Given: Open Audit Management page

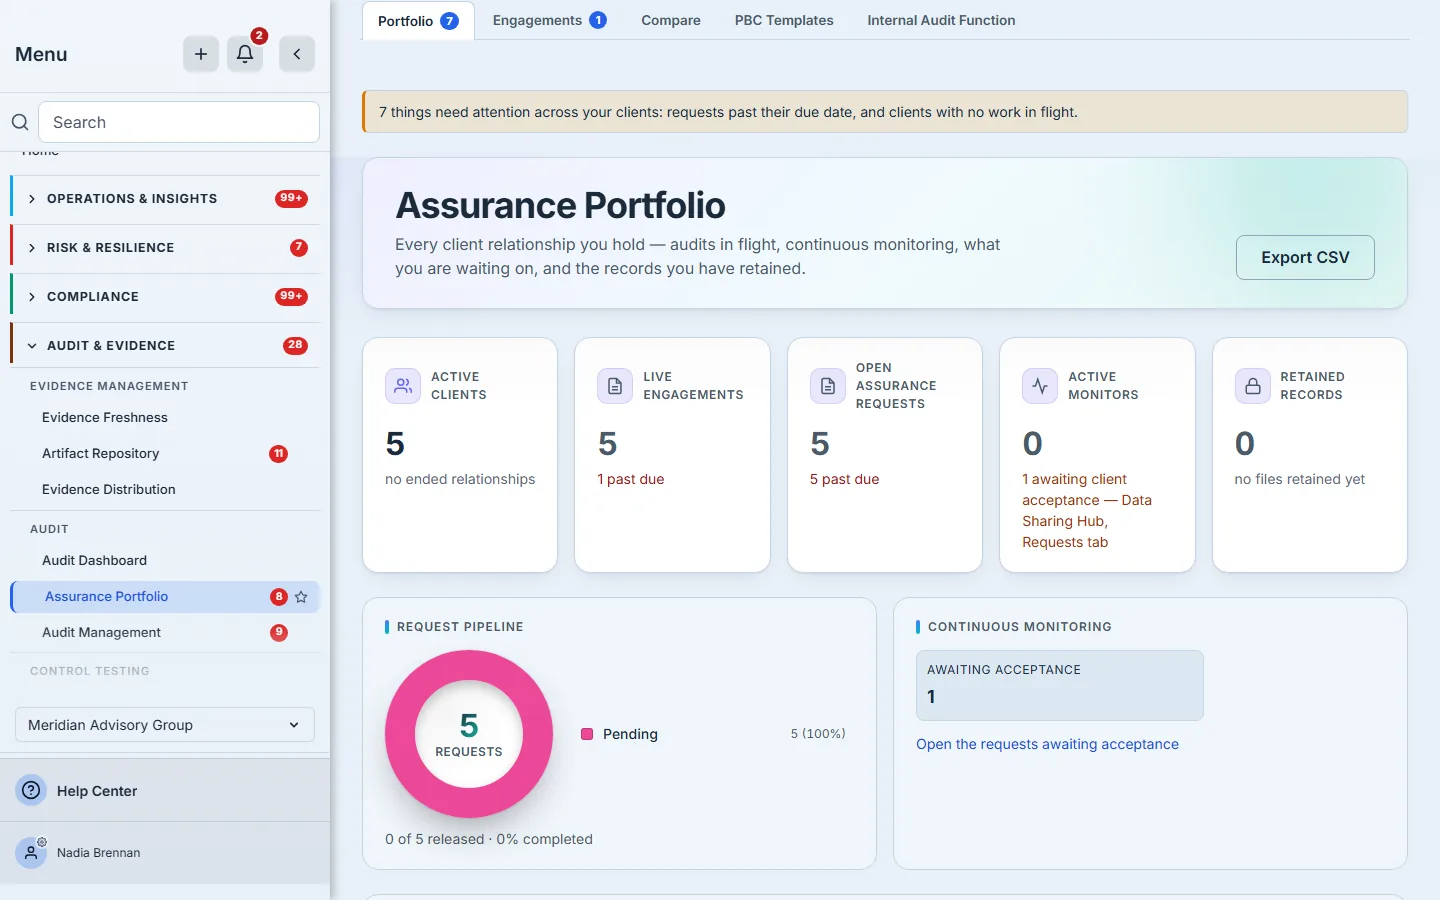Looking at the screenshot, I should pos(165,632).
